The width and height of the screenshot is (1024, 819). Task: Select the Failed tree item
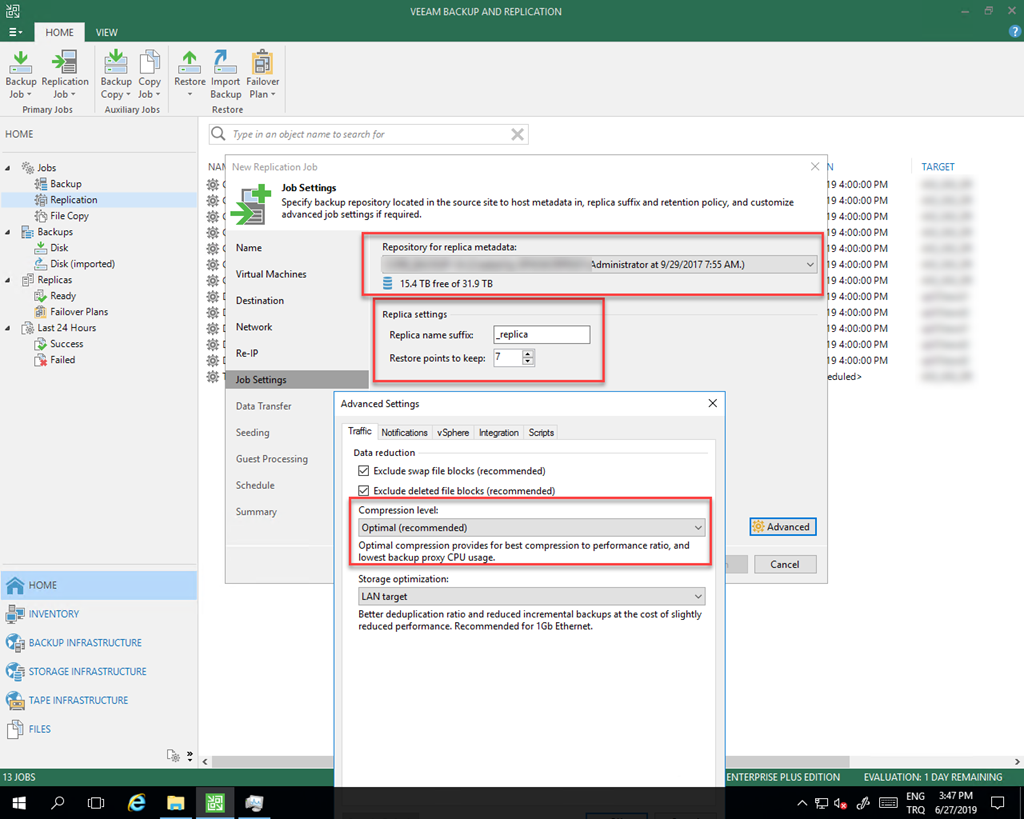click(x=63, y=360)
